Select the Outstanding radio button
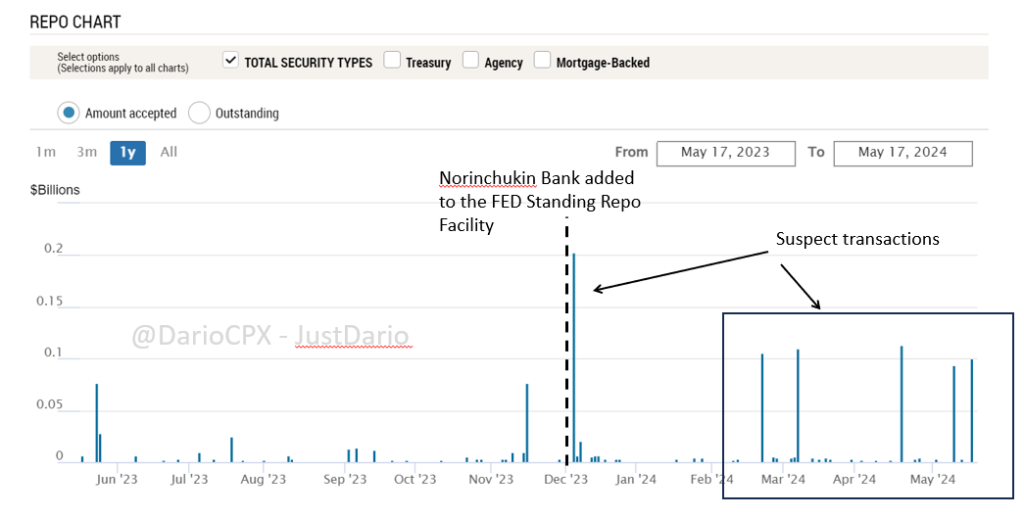The height and width of the screenshot is (517, 1024). tap(199, 113)
